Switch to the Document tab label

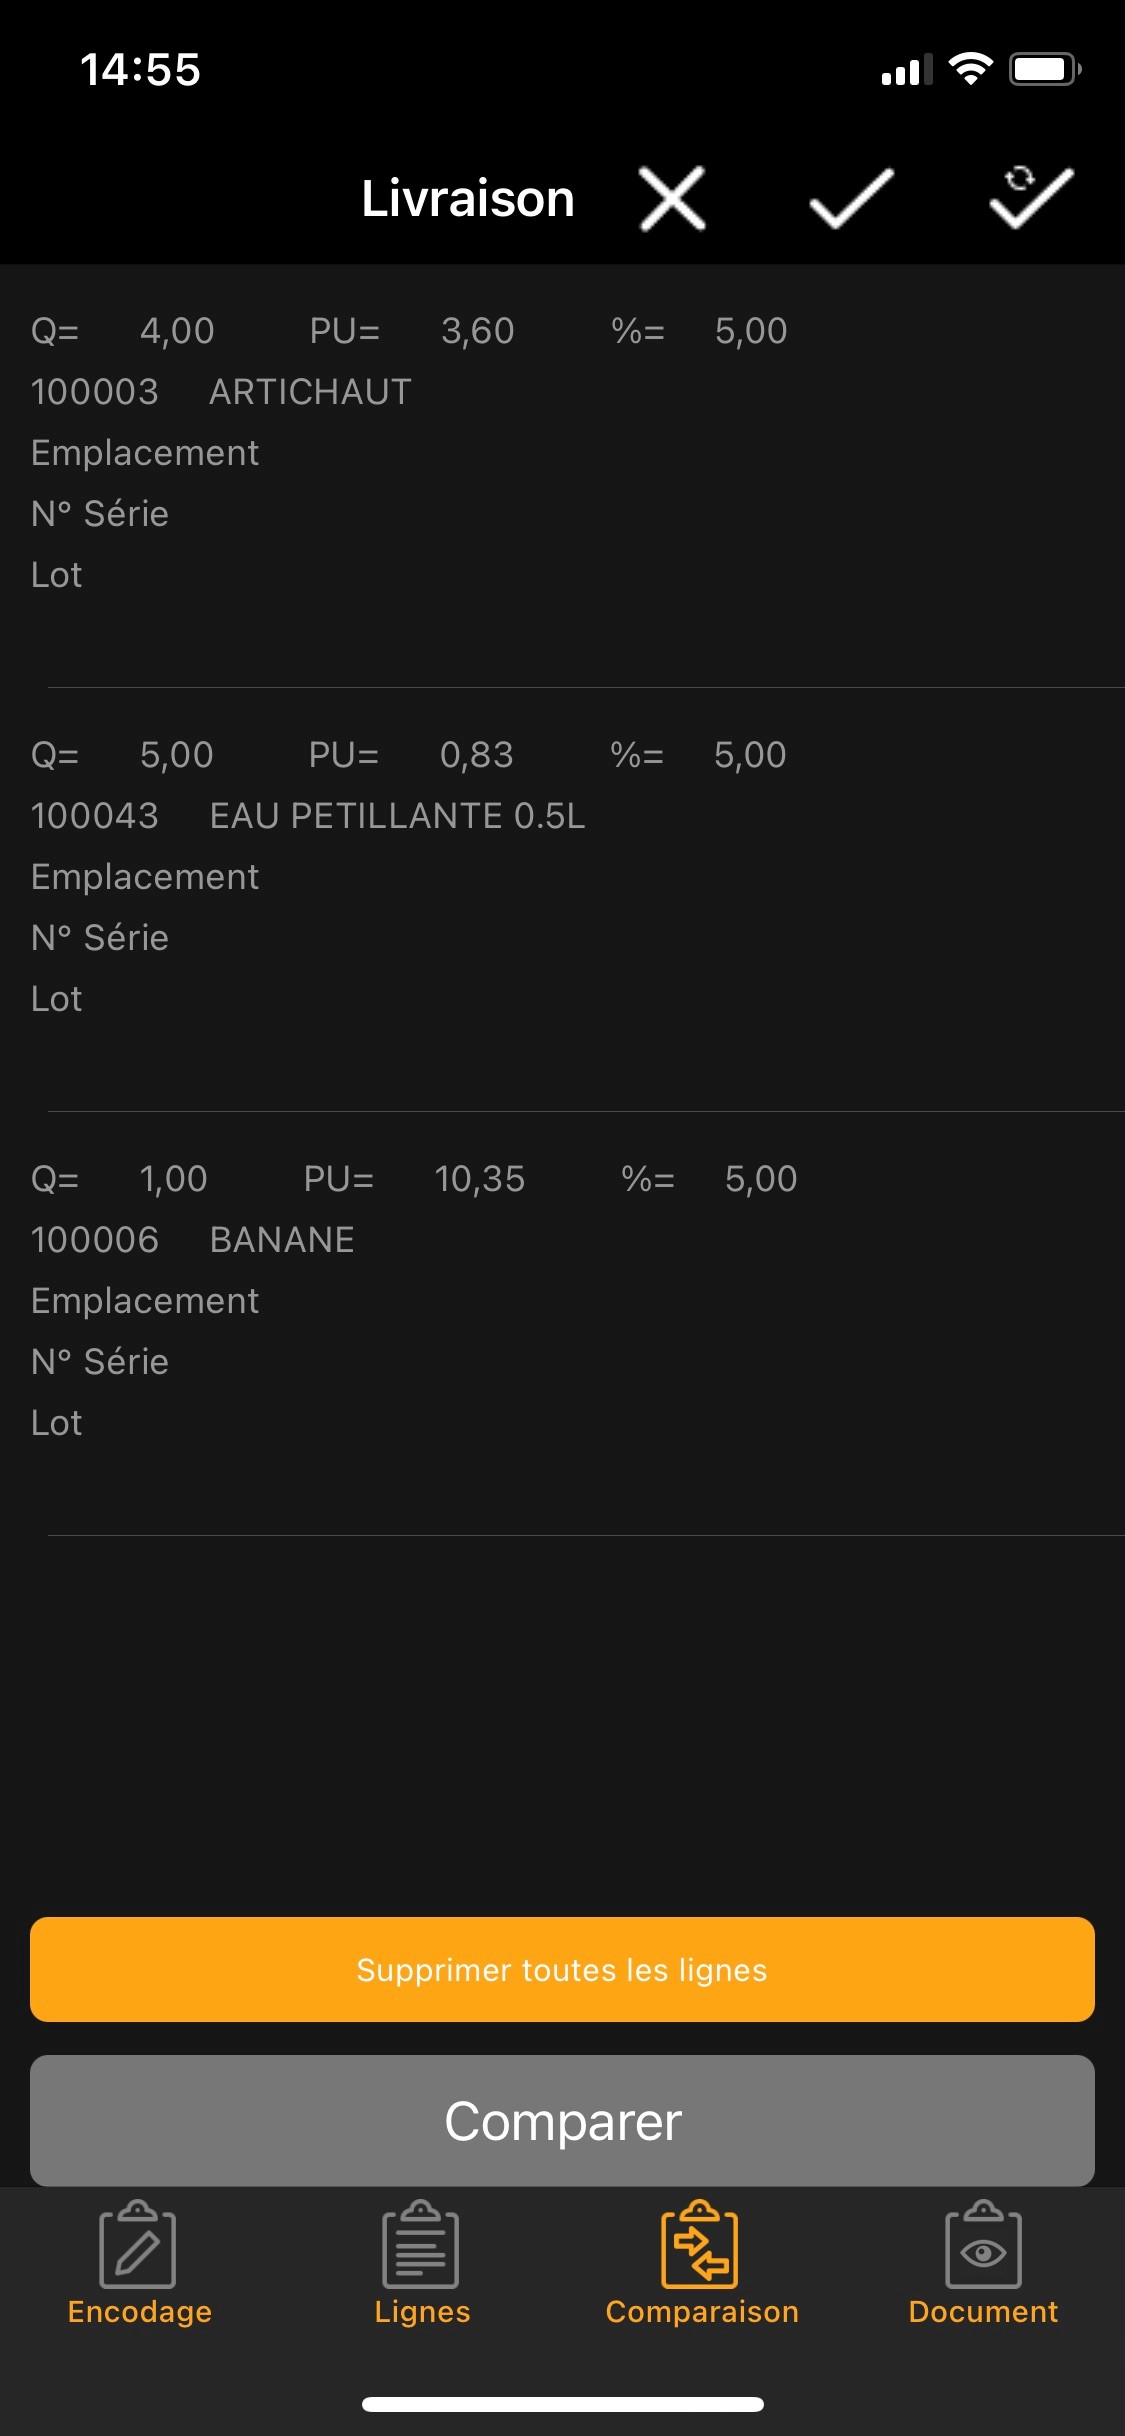coord(983,2312)
